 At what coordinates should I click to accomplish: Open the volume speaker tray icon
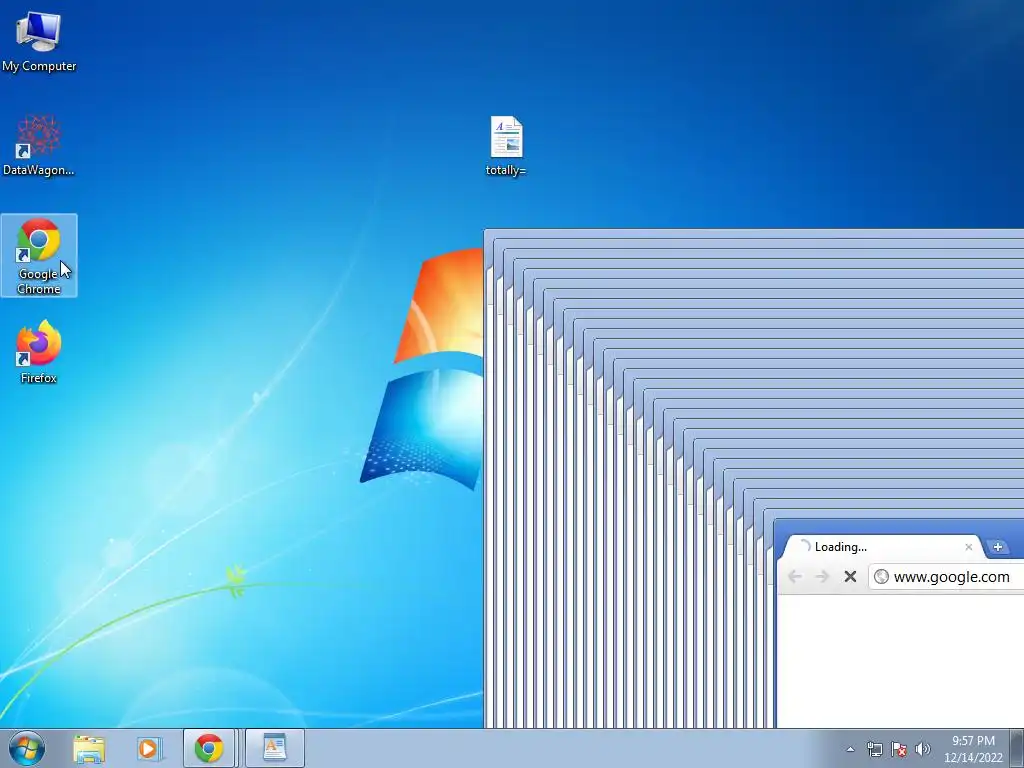pyautogui.click(x=923, y=749)
